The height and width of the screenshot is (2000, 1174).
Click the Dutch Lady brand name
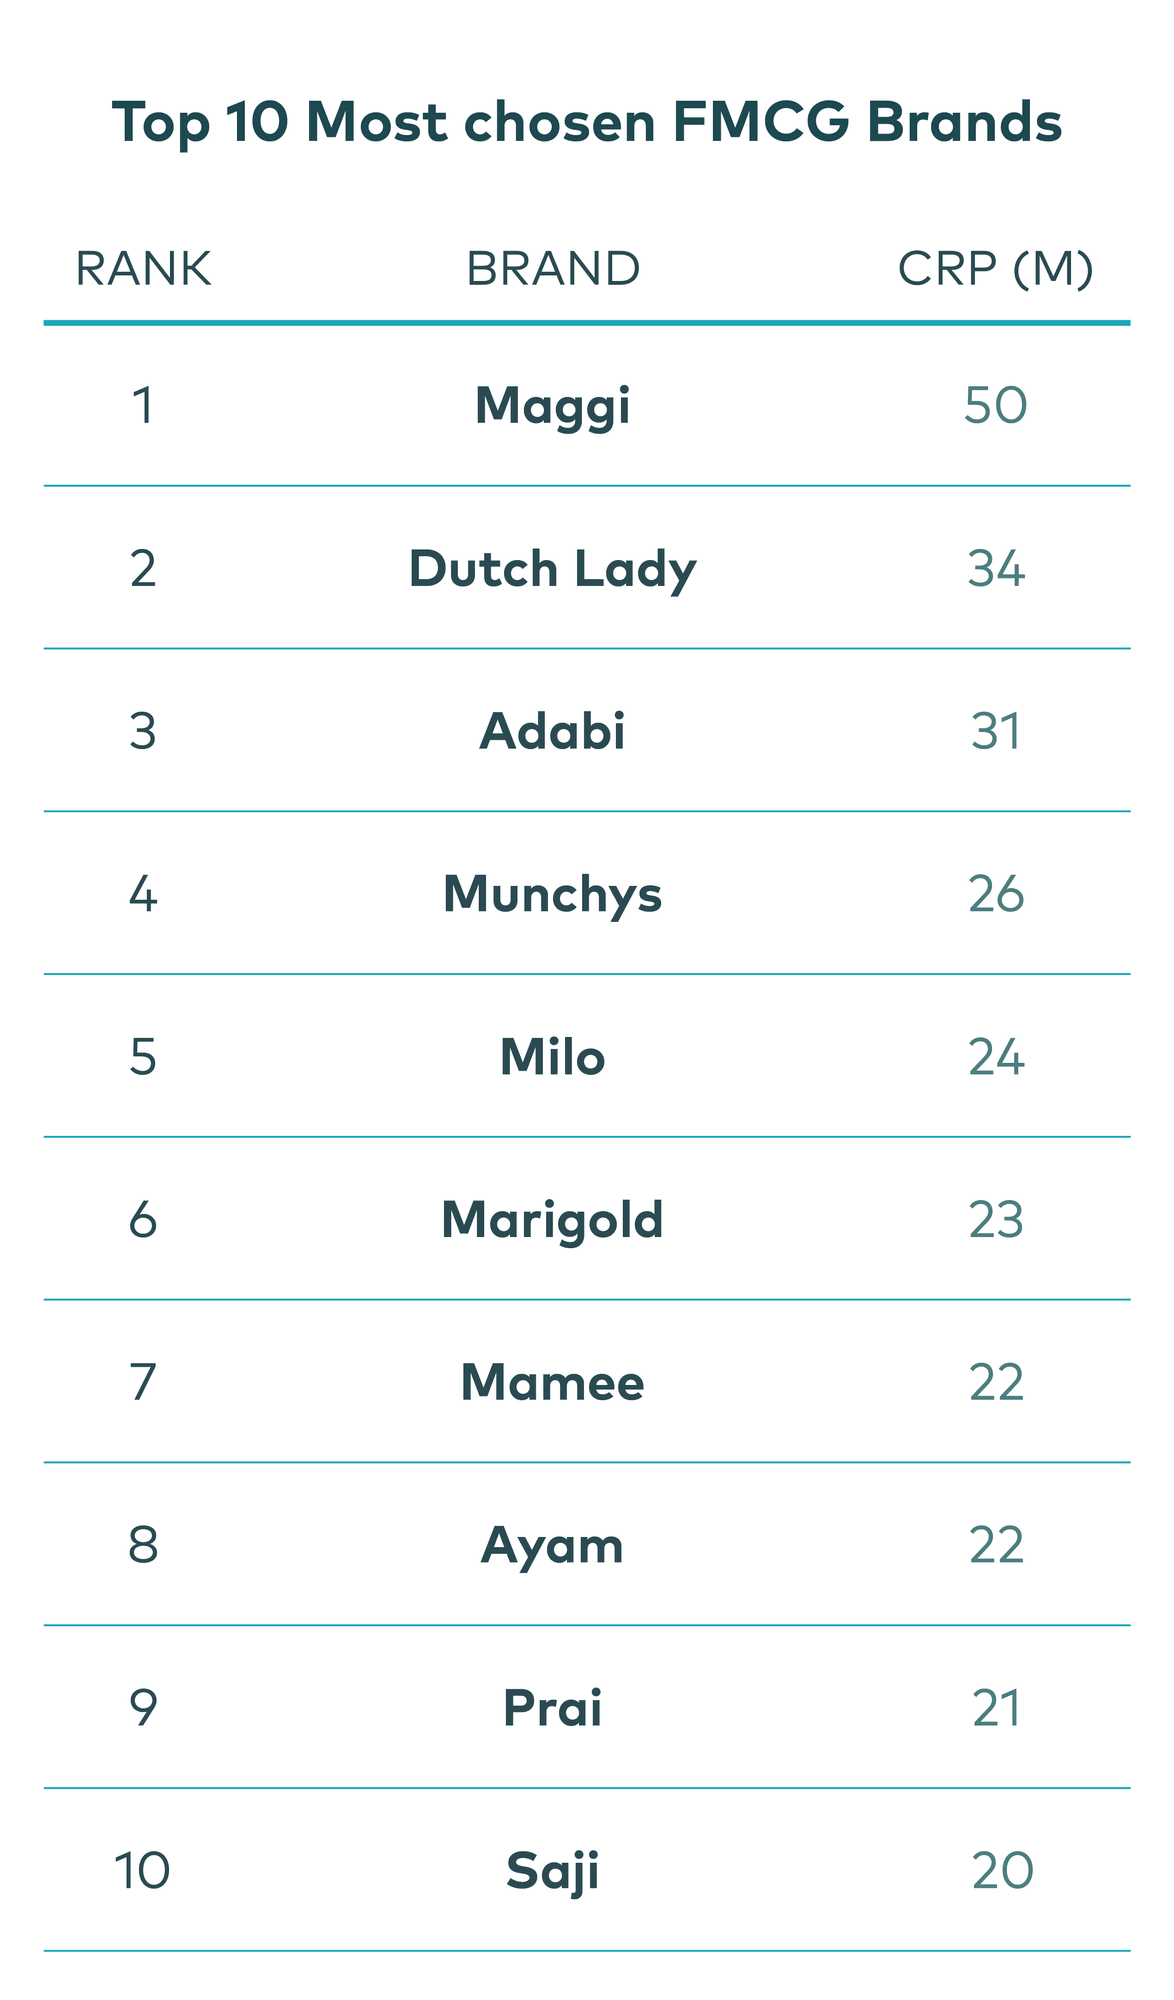553,569
